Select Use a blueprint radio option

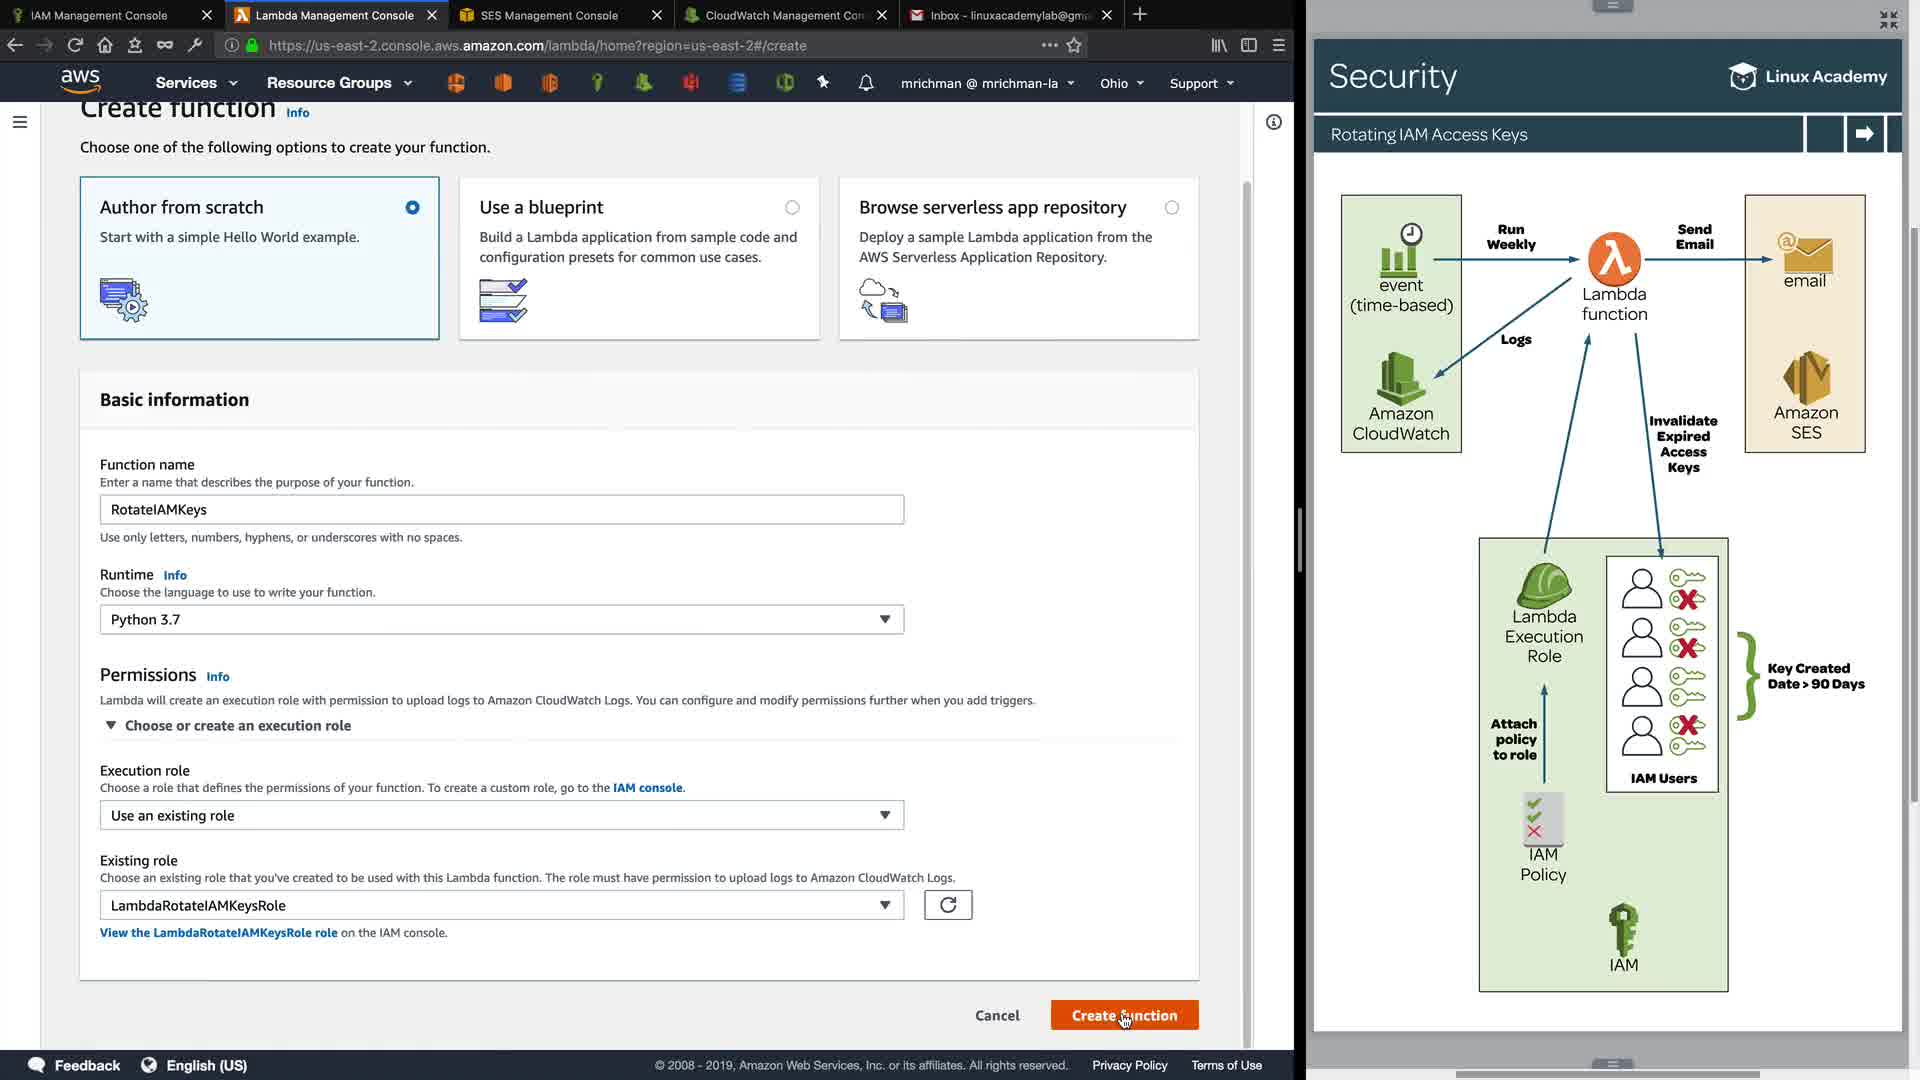click(x=792, y=208)
